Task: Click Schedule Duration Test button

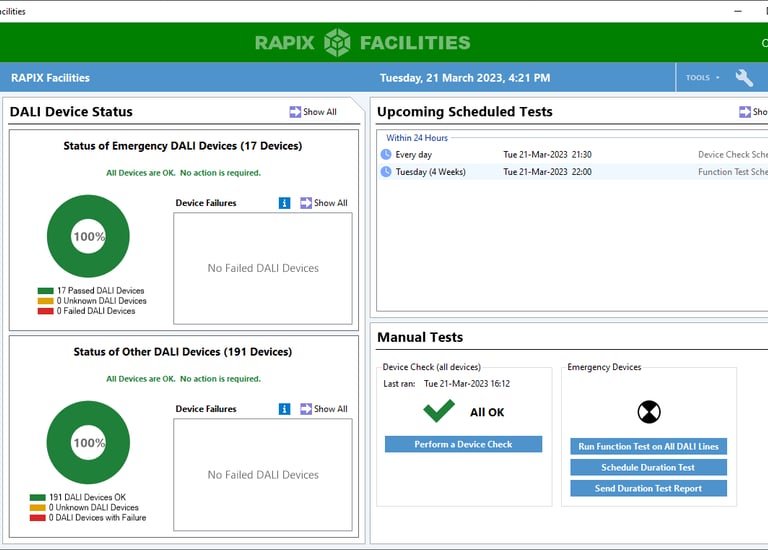Action: click(x=648, y=467)
